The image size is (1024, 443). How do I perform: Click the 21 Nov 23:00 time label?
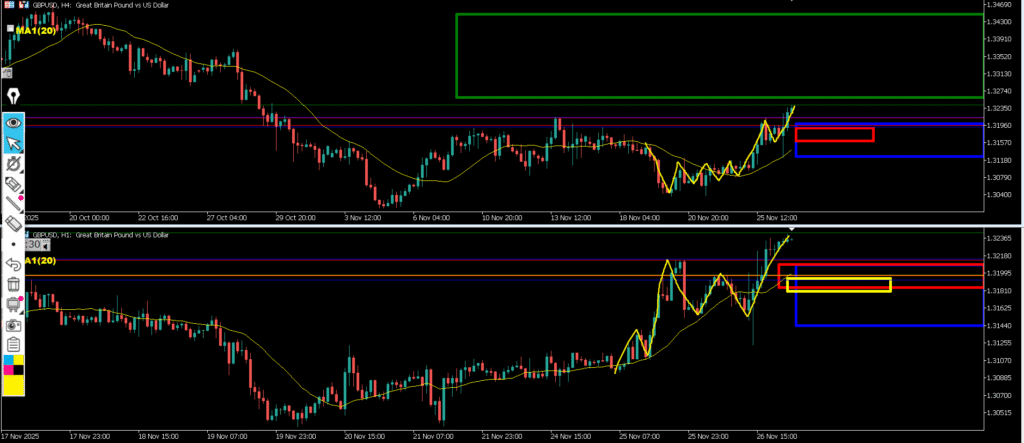[504, 436]
